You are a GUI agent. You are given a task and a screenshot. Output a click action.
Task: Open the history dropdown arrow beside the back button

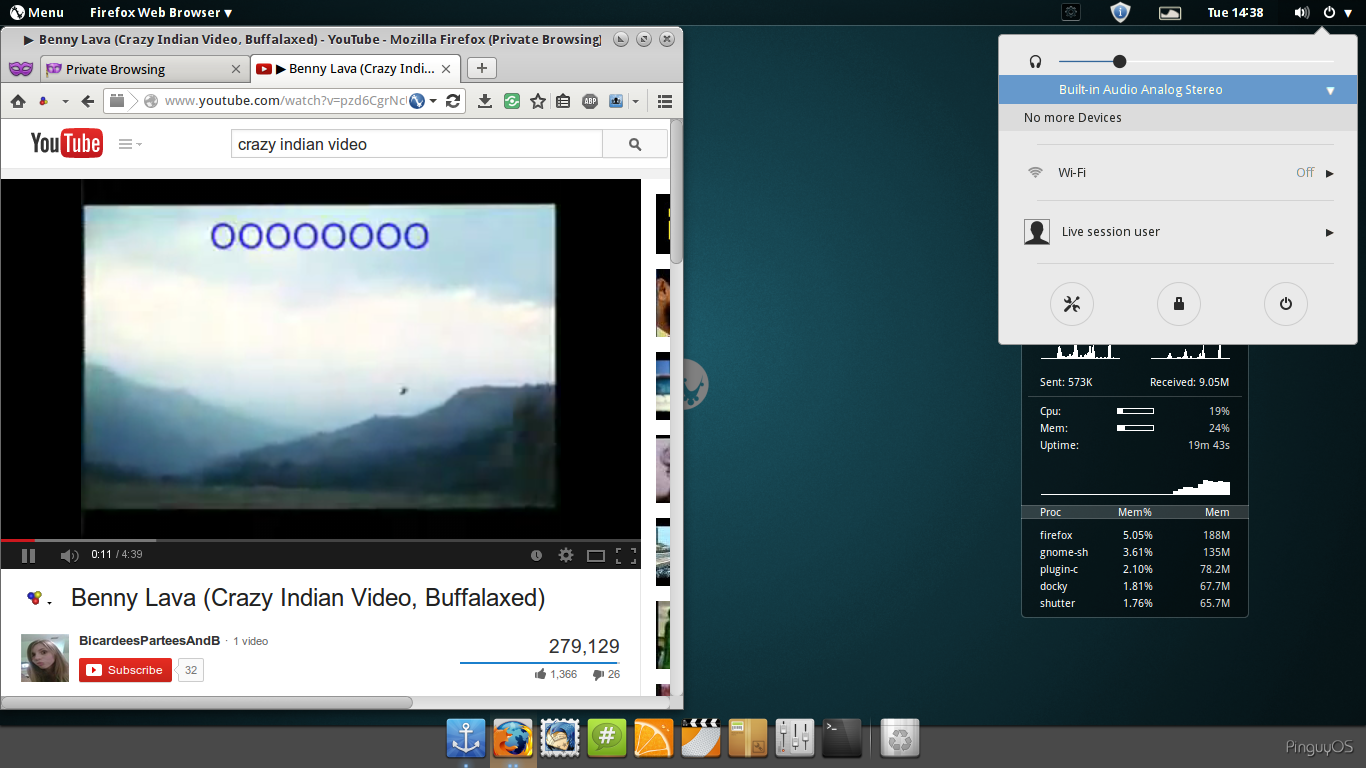click(65, 101)
